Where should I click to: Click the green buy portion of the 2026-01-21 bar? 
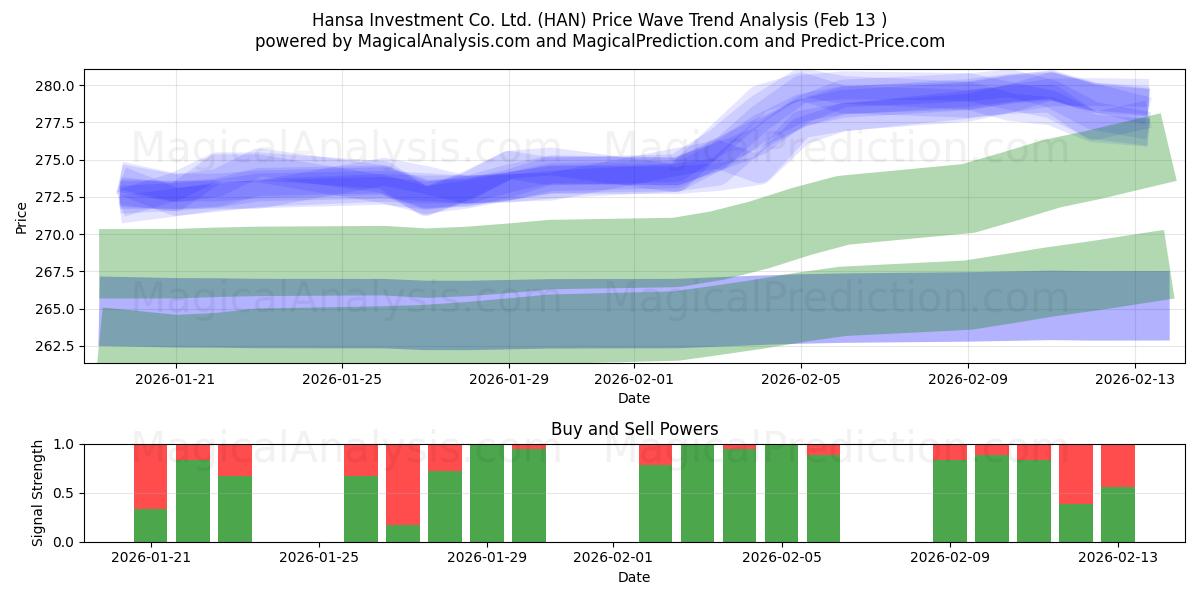click(151, 526)
